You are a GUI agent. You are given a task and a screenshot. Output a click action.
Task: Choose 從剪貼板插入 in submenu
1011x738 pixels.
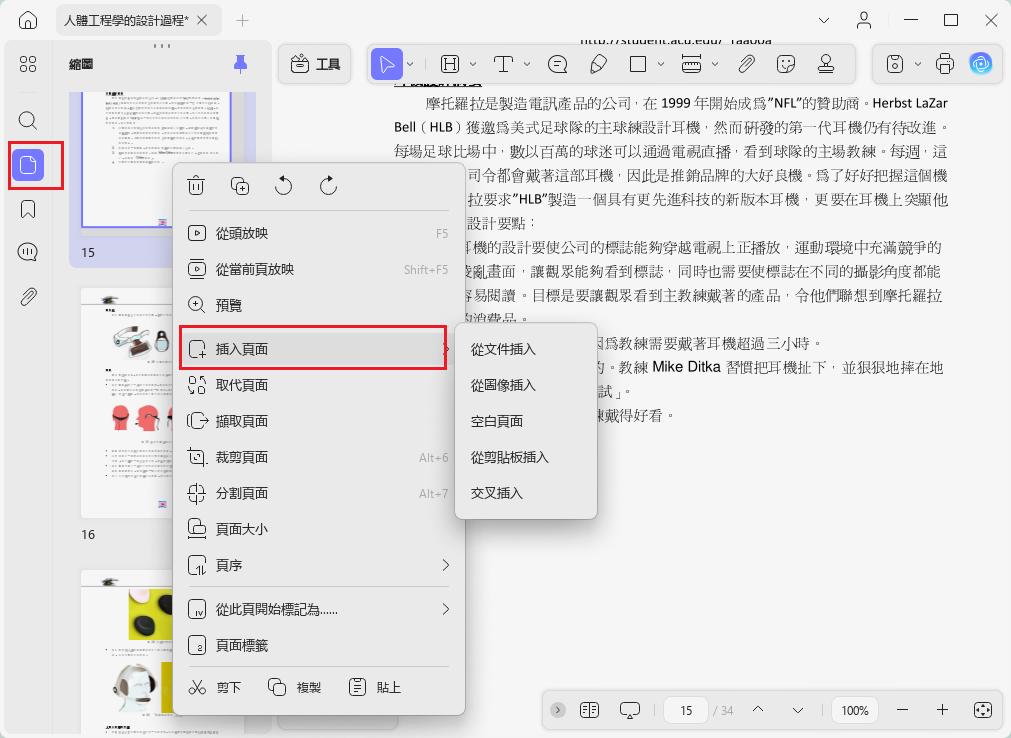tap(525, 457)
